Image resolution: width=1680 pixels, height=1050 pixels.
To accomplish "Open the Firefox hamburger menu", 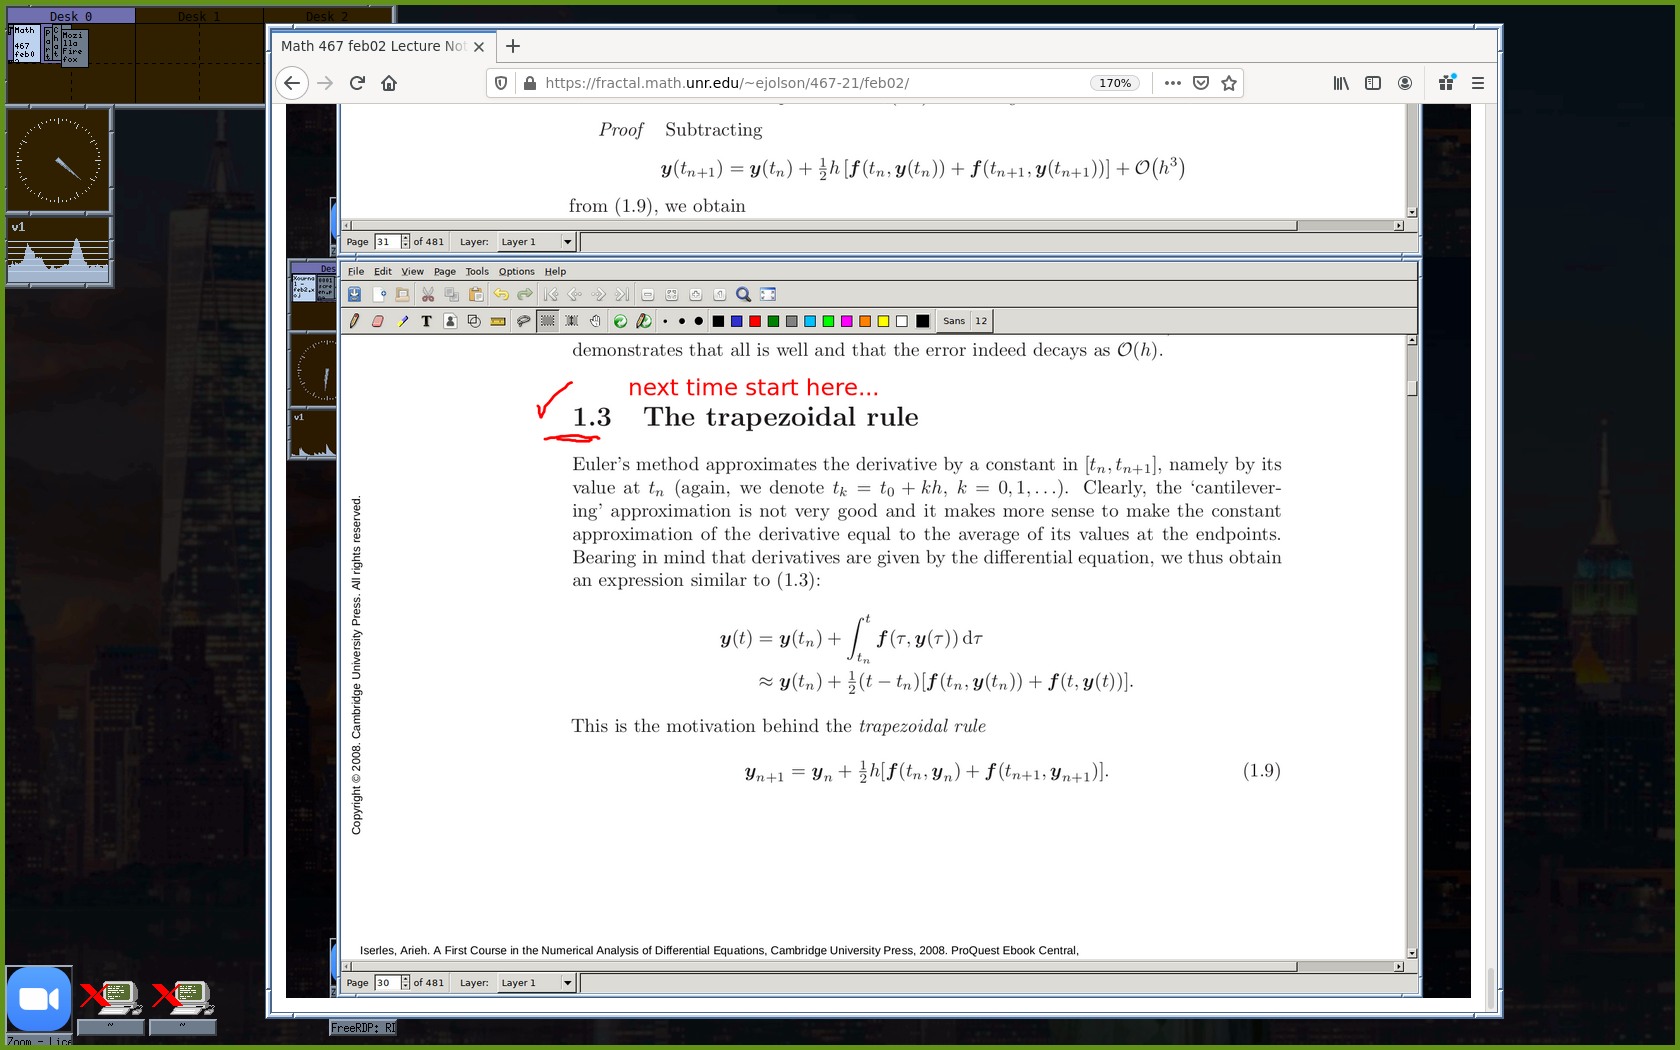I will [1477, 83].
